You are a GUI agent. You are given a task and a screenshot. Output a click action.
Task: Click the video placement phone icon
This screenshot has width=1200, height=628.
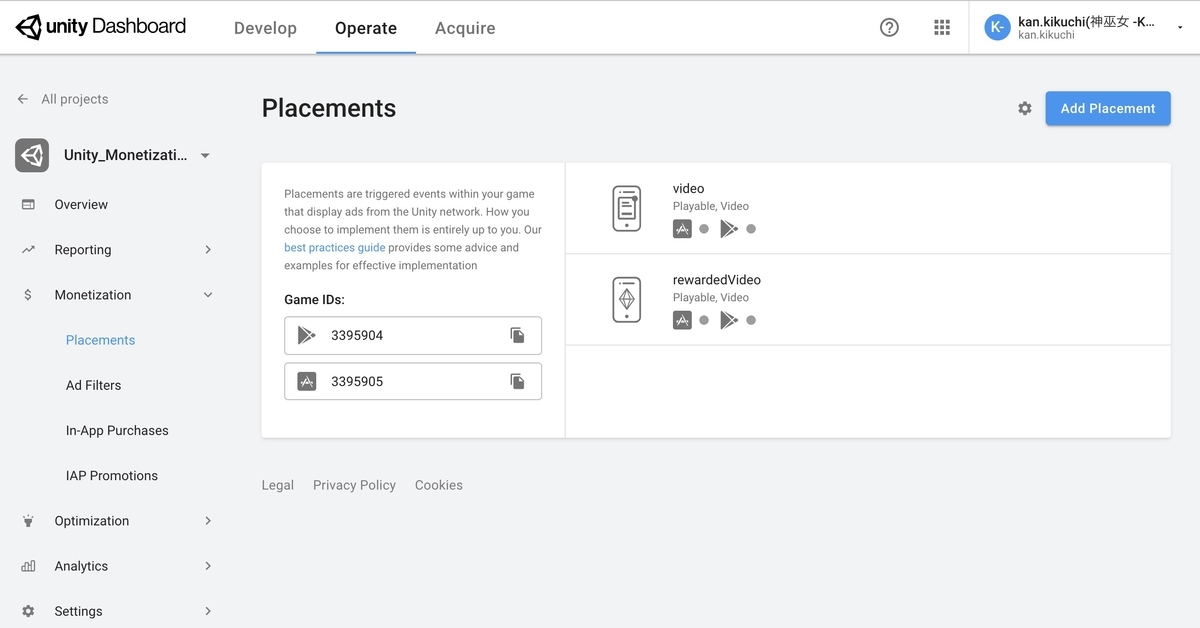tap(626, 208)
